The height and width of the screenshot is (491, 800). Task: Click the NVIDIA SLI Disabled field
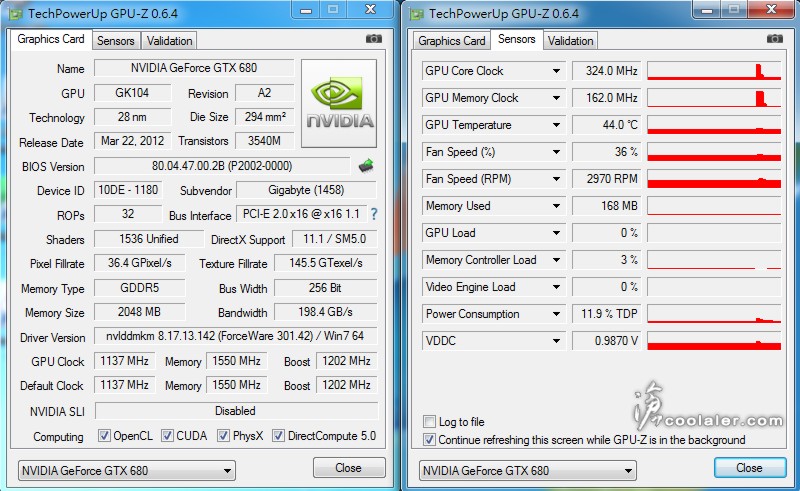(236, 411)
